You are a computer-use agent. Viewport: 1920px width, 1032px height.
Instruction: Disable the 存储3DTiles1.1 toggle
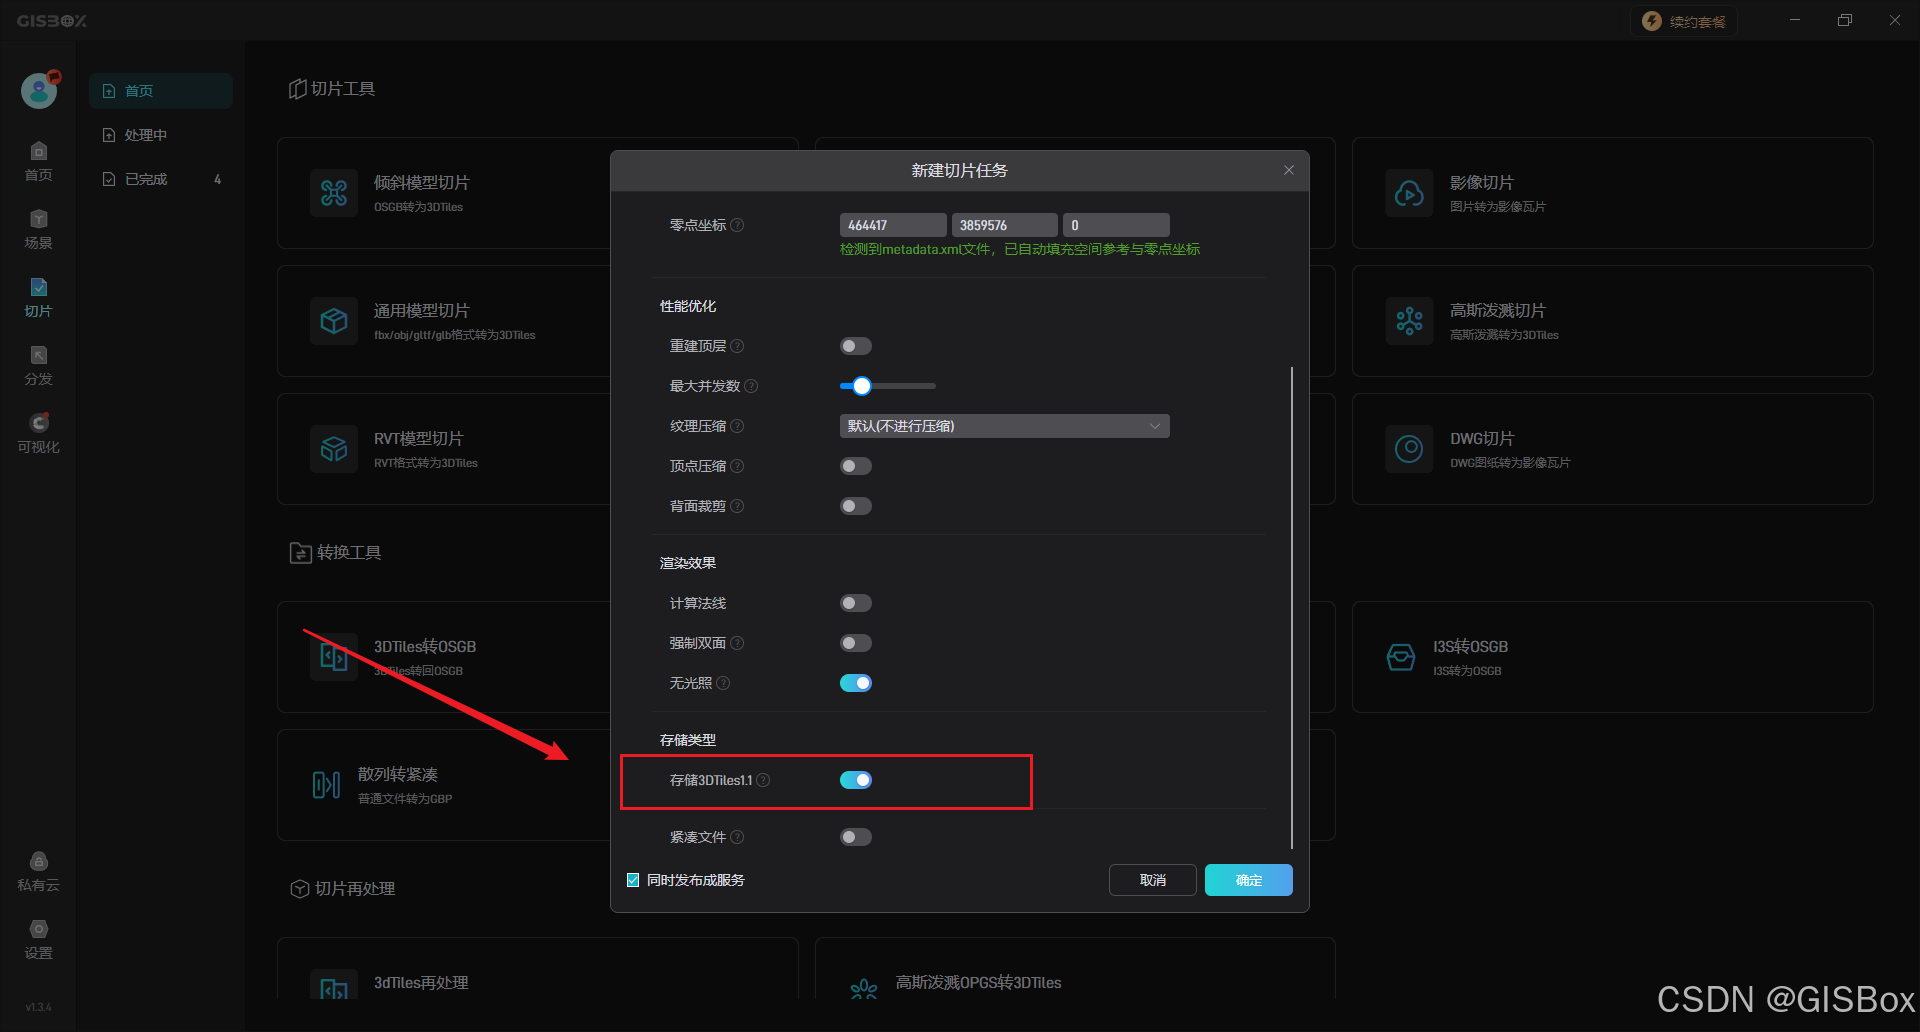point(856,780)
